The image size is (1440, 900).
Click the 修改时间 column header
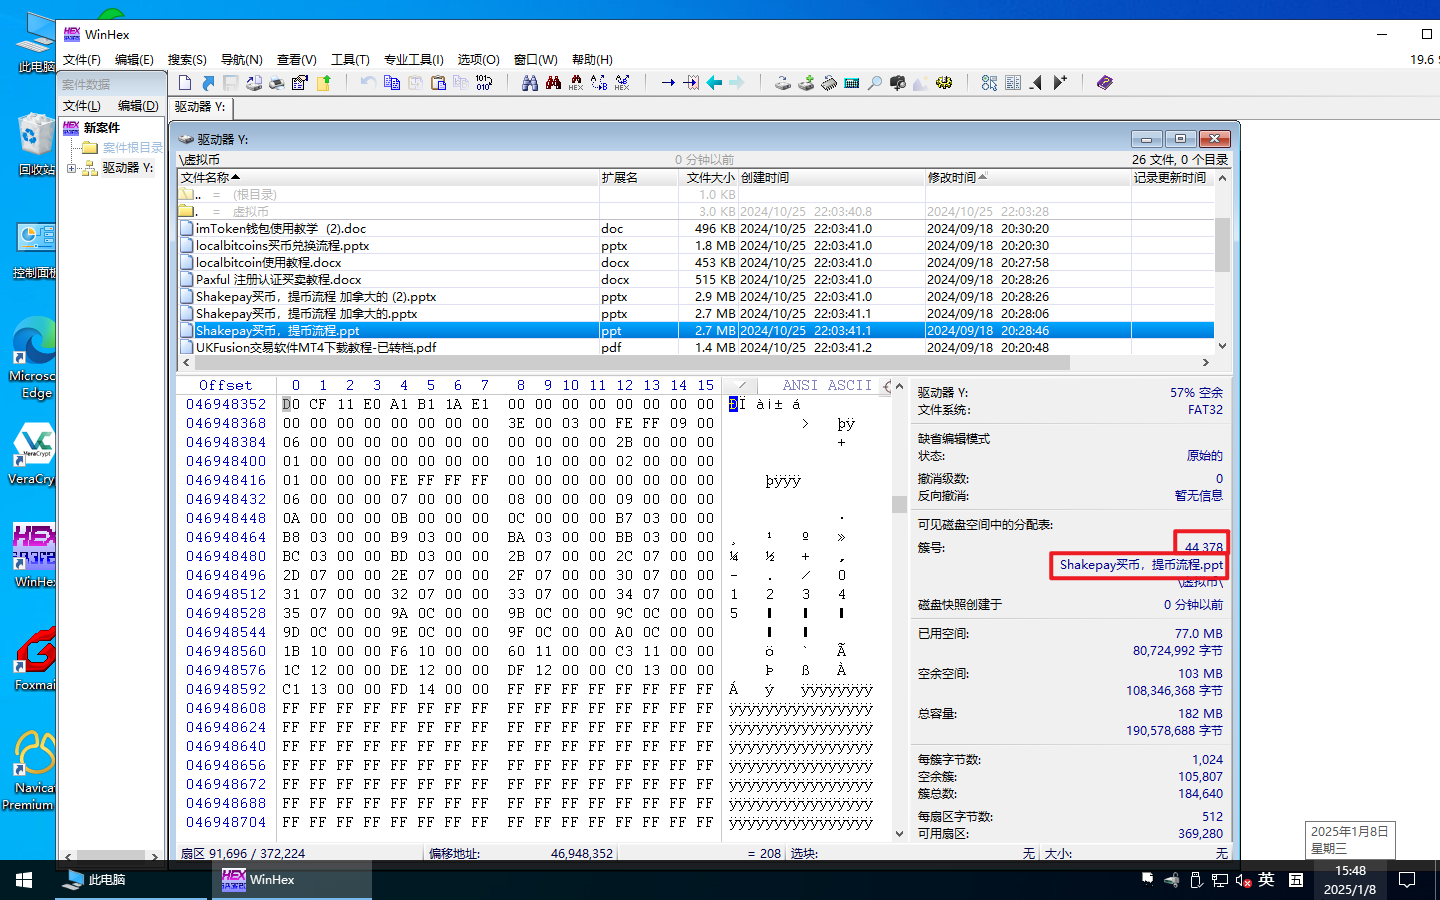pos(1028,178)
